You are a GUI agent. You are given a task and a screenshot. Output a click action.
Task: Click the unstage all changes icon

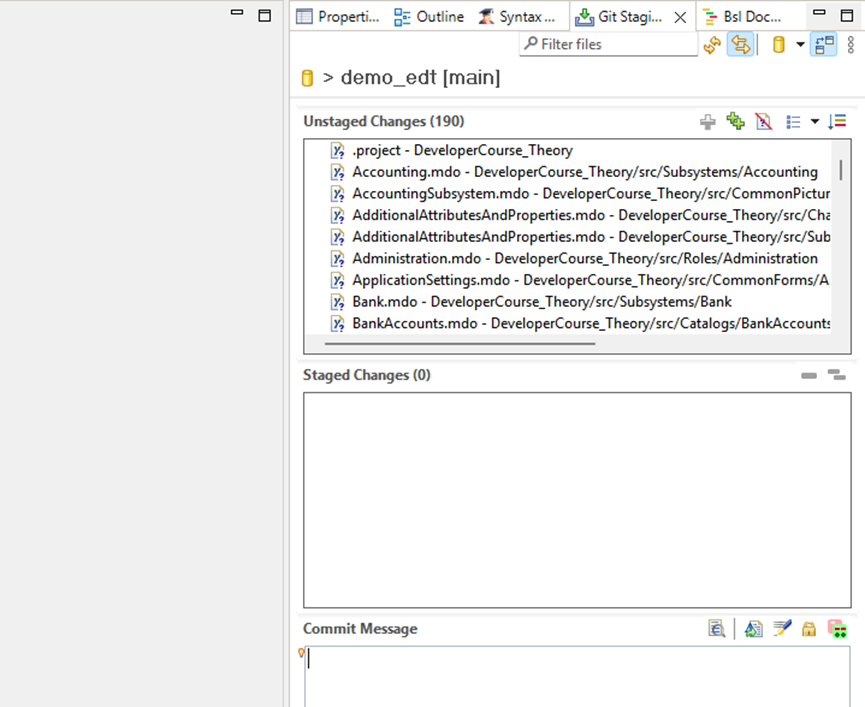click(836, 376)
